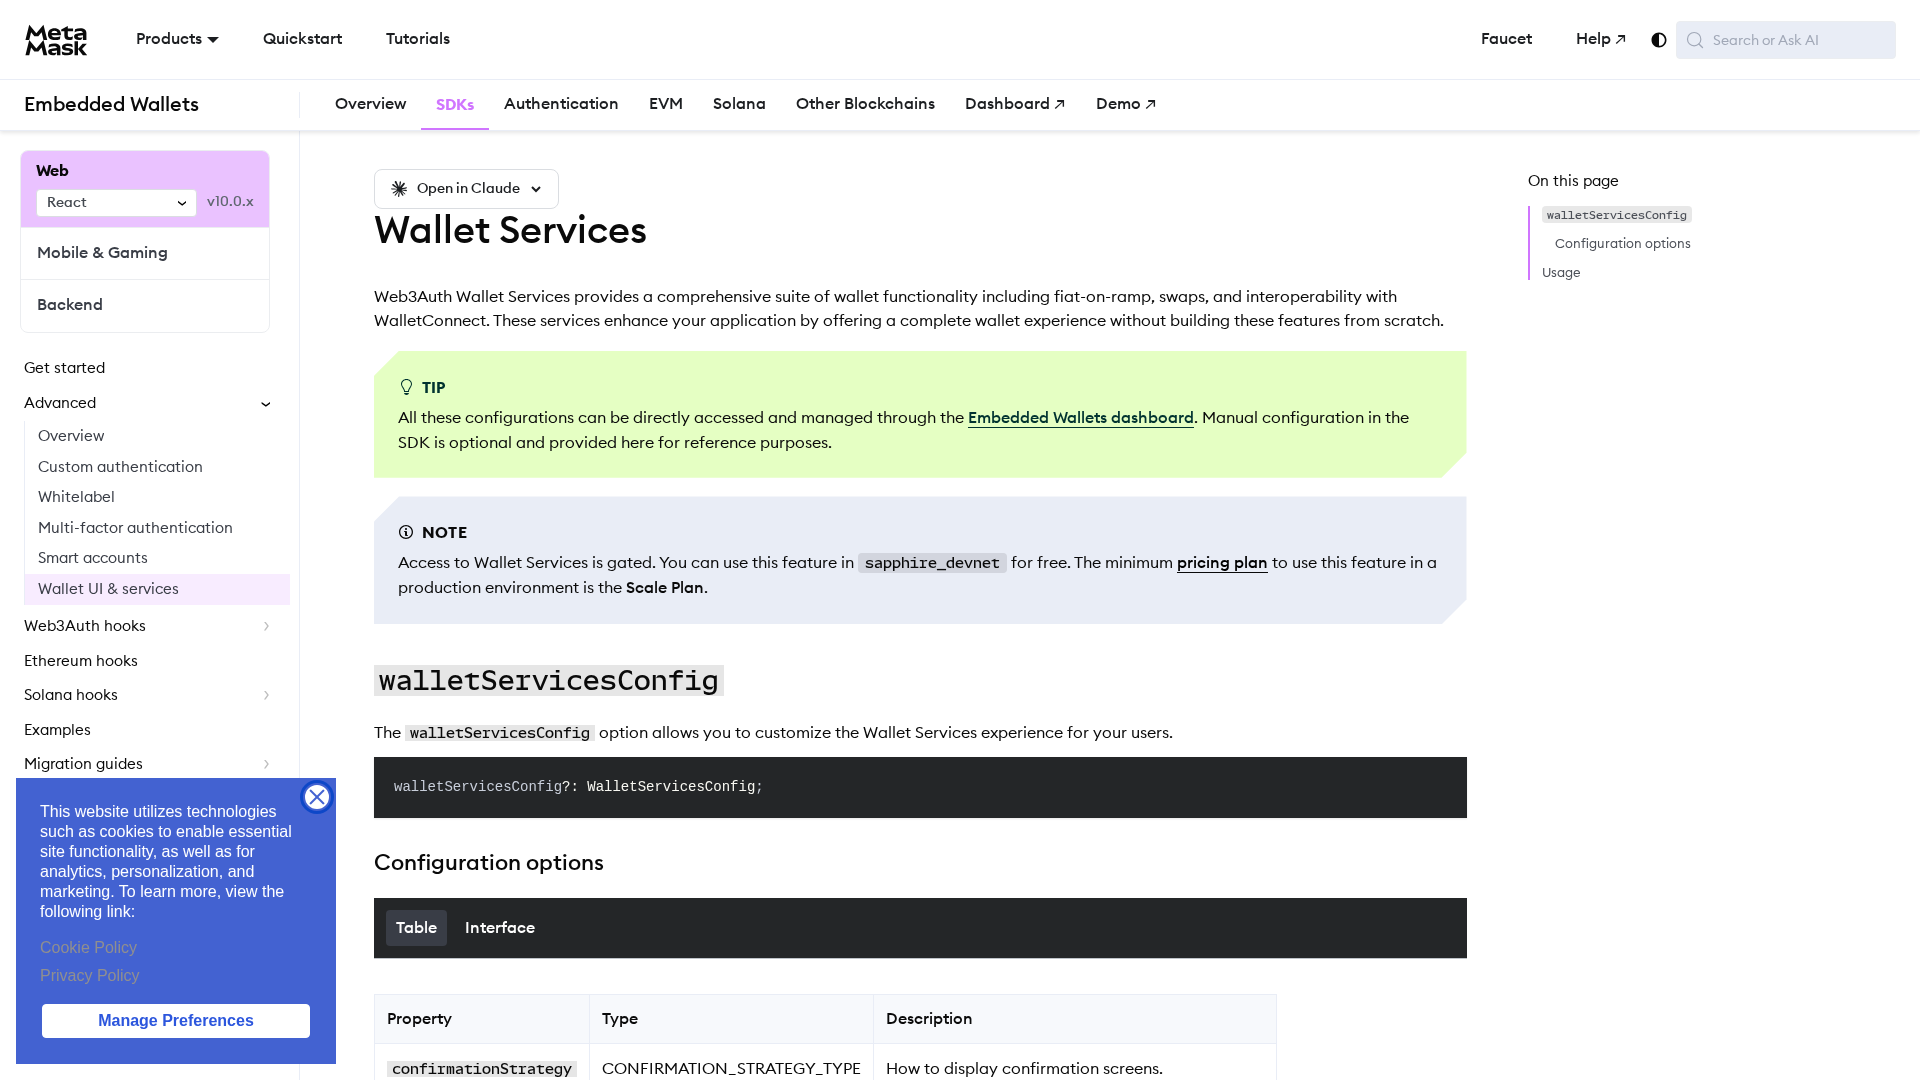Click the MetaMask logo
Screen dimensions: 1920x1080
coord(56,40)
